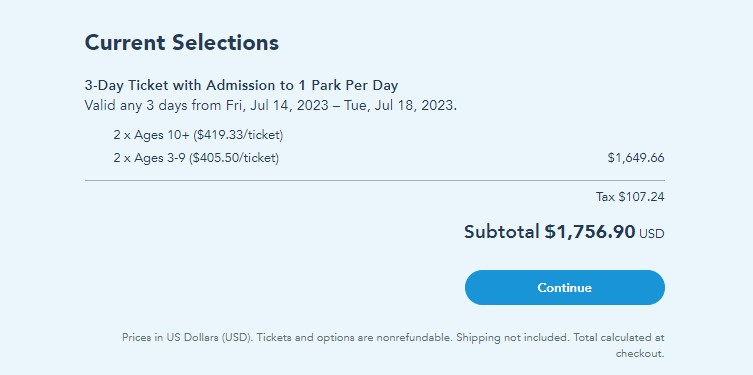753x375 pixels.
Task: Click the Continue button
Action: pyautogui.click(x=564, y=288)
